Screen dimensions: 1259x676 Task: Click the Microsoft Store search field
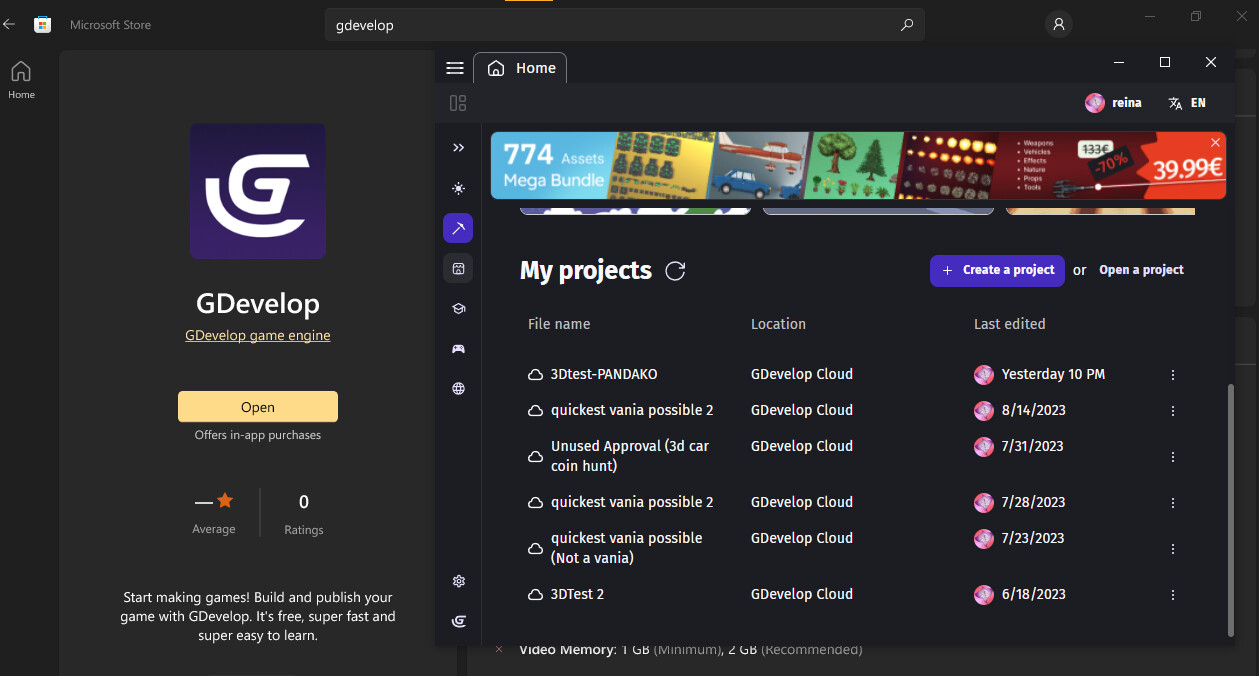624,25
